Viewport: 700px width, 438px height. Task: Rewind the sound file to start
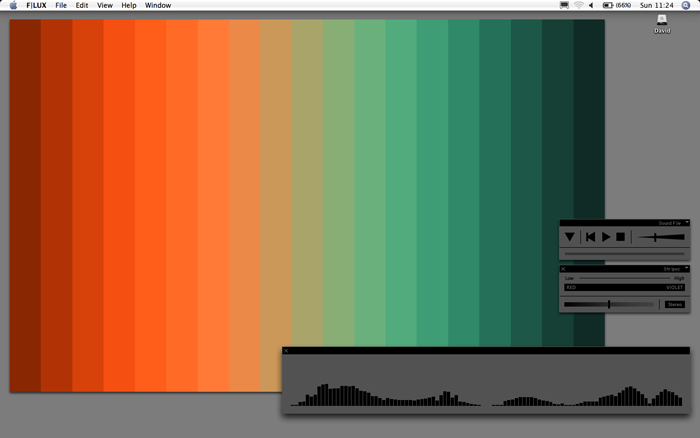pos(590,237)
